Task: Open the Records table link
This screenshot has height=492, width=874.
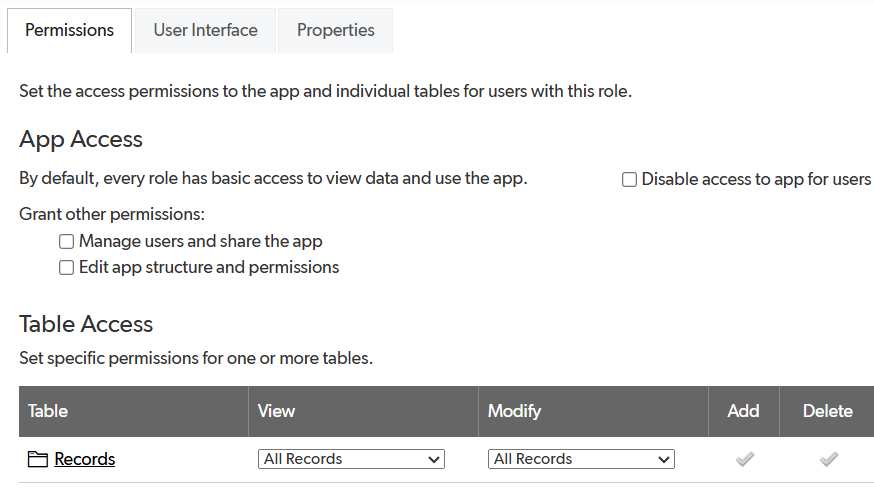Action: pos(85,459)
